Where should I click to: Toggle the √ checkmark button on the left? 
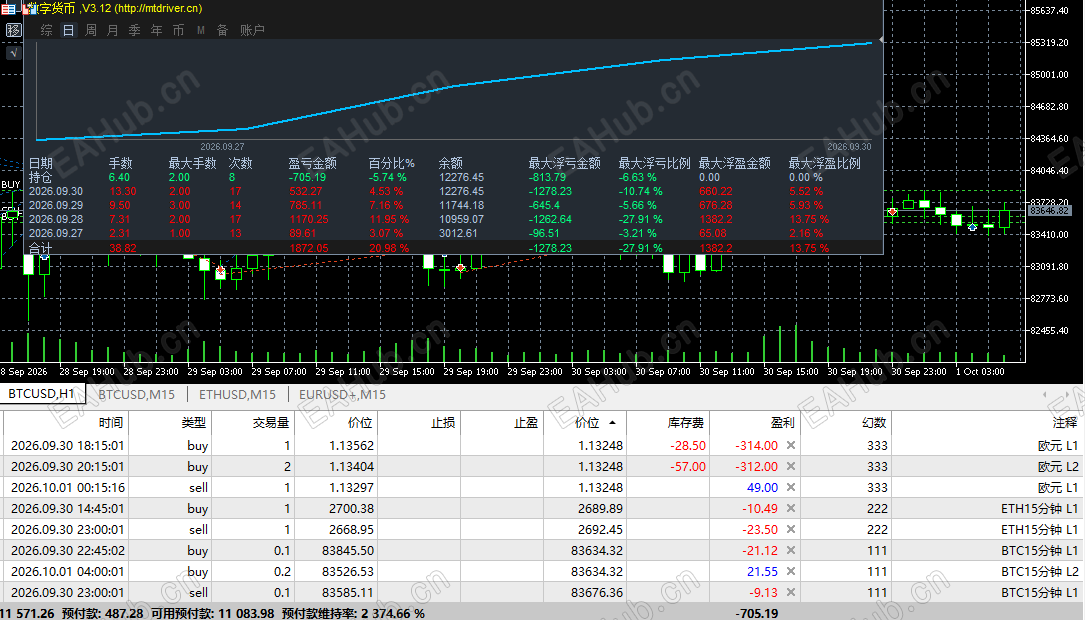coord(13,53)
